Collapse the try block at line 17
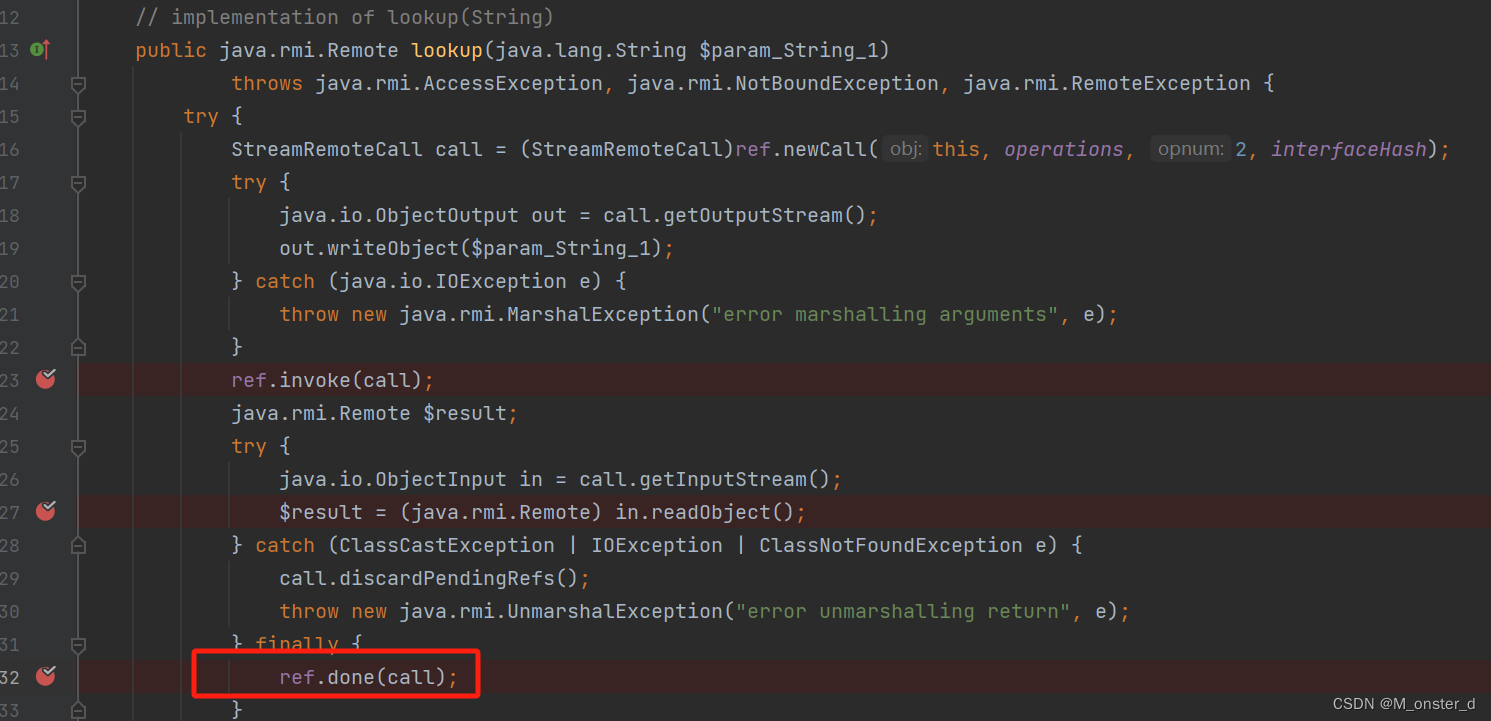 (x=79, y=182)
